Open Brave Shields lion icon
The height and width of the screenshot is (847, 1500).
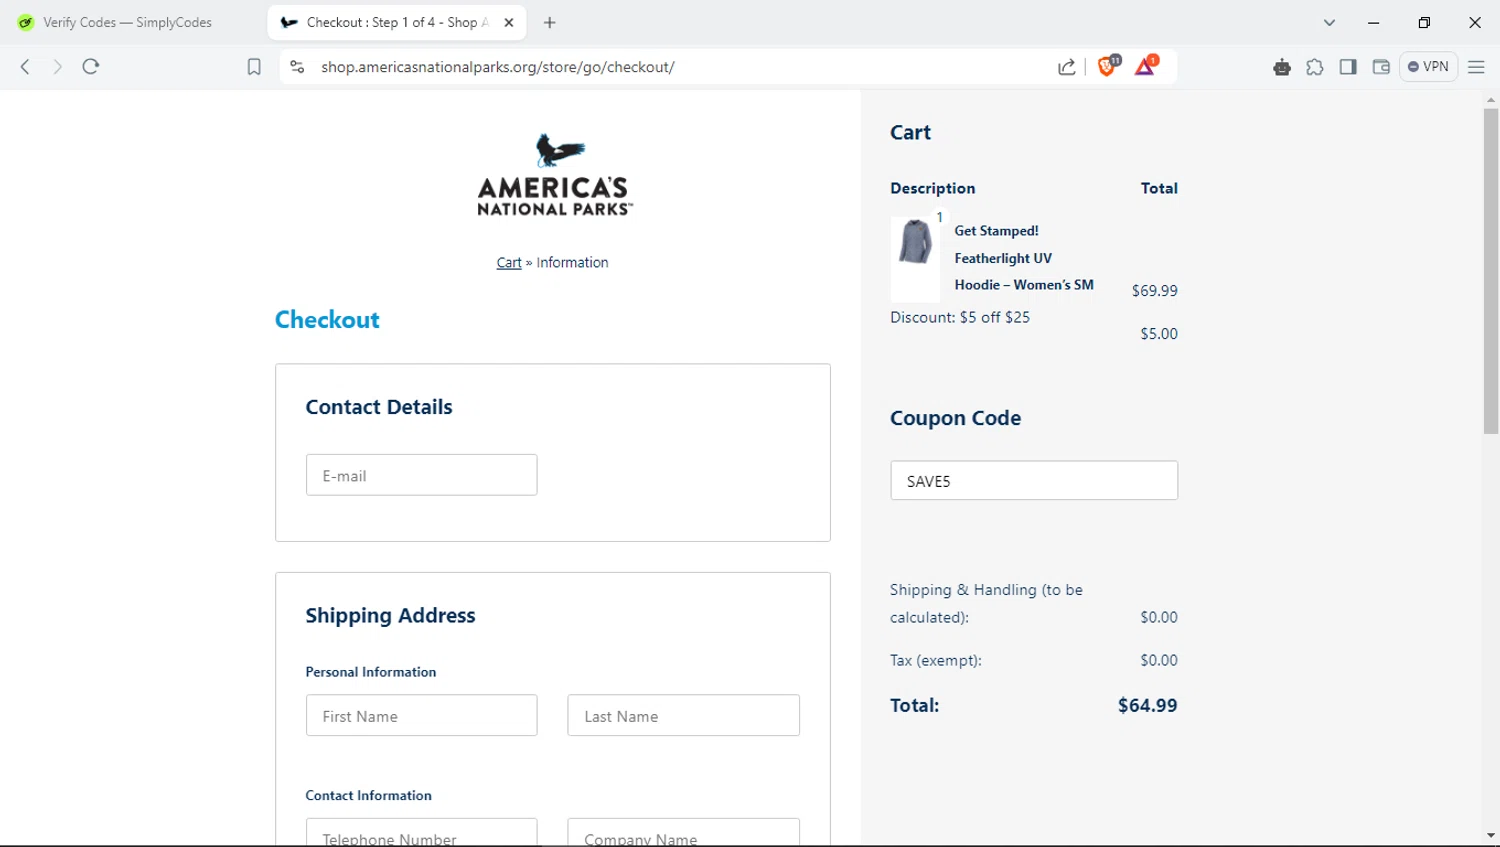tap(1108, 66)
